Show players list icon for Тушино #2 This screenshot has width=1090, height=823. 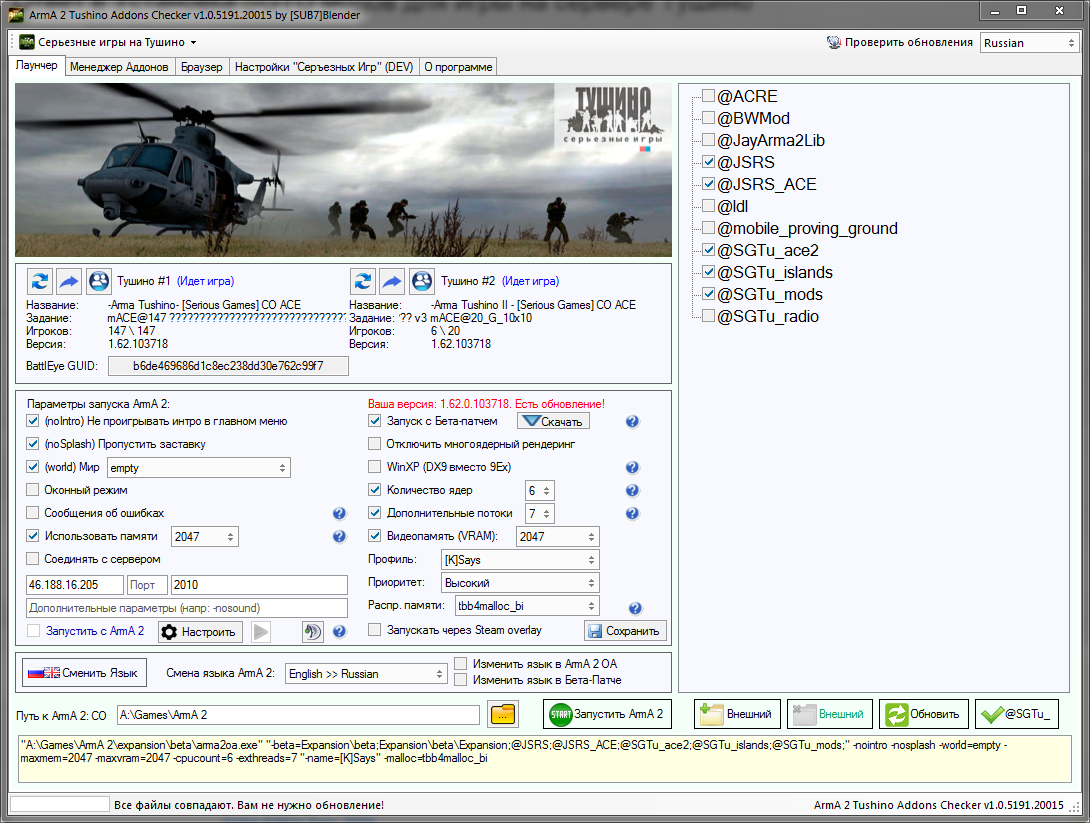422,281
